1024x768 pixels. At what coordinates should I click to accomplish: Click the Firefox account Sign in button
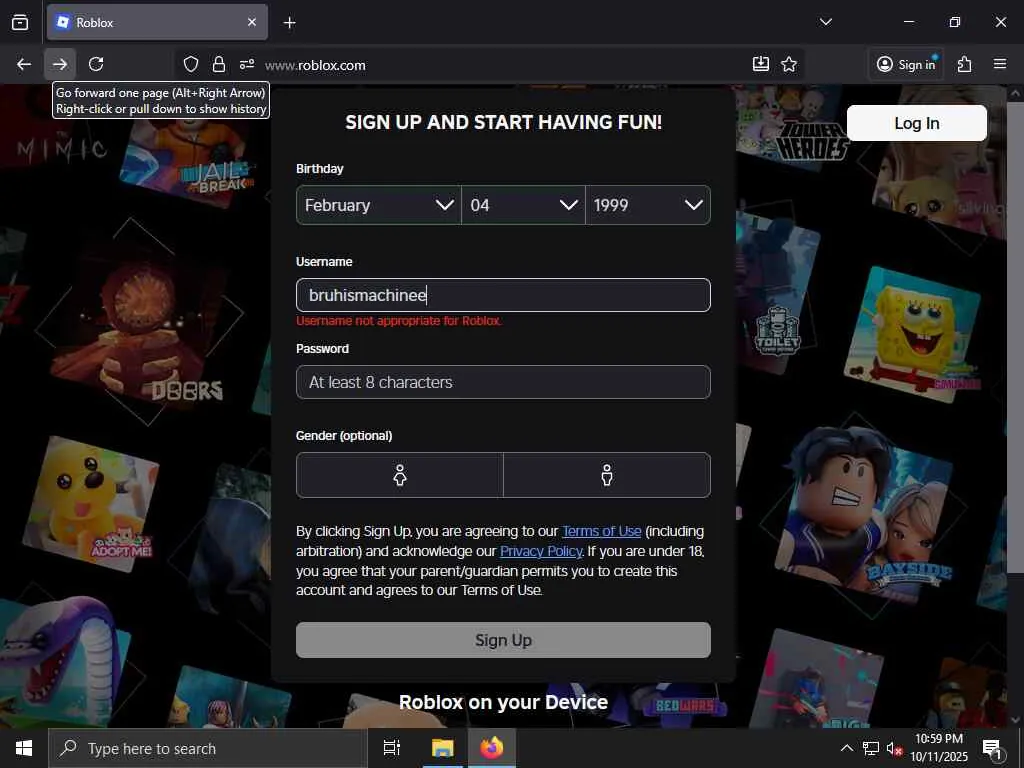coord(906,64)
